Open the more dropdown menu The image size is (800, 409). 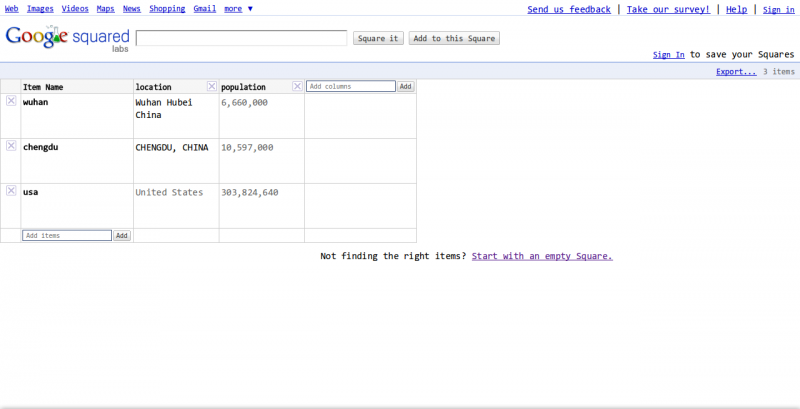(238, 9)
